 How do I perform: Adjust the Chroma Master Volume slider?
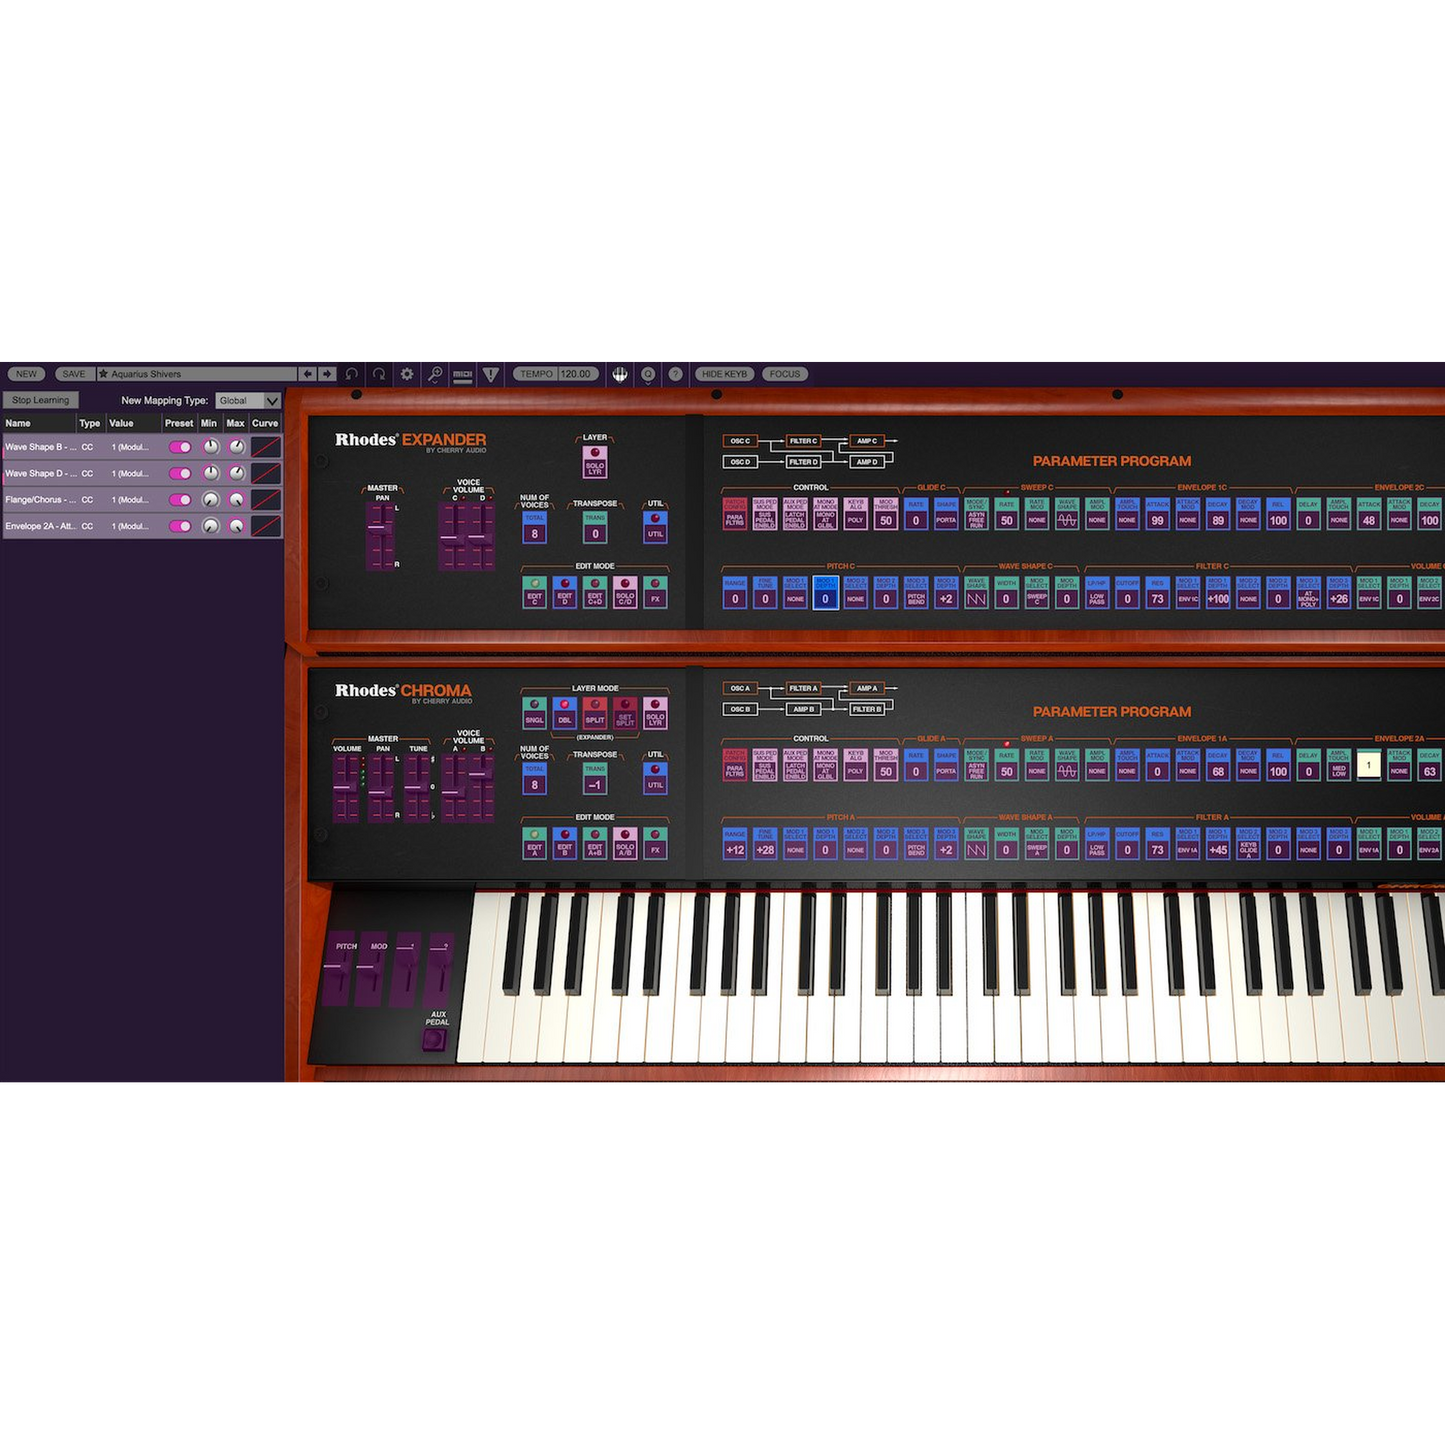click(x=346, y=787)
